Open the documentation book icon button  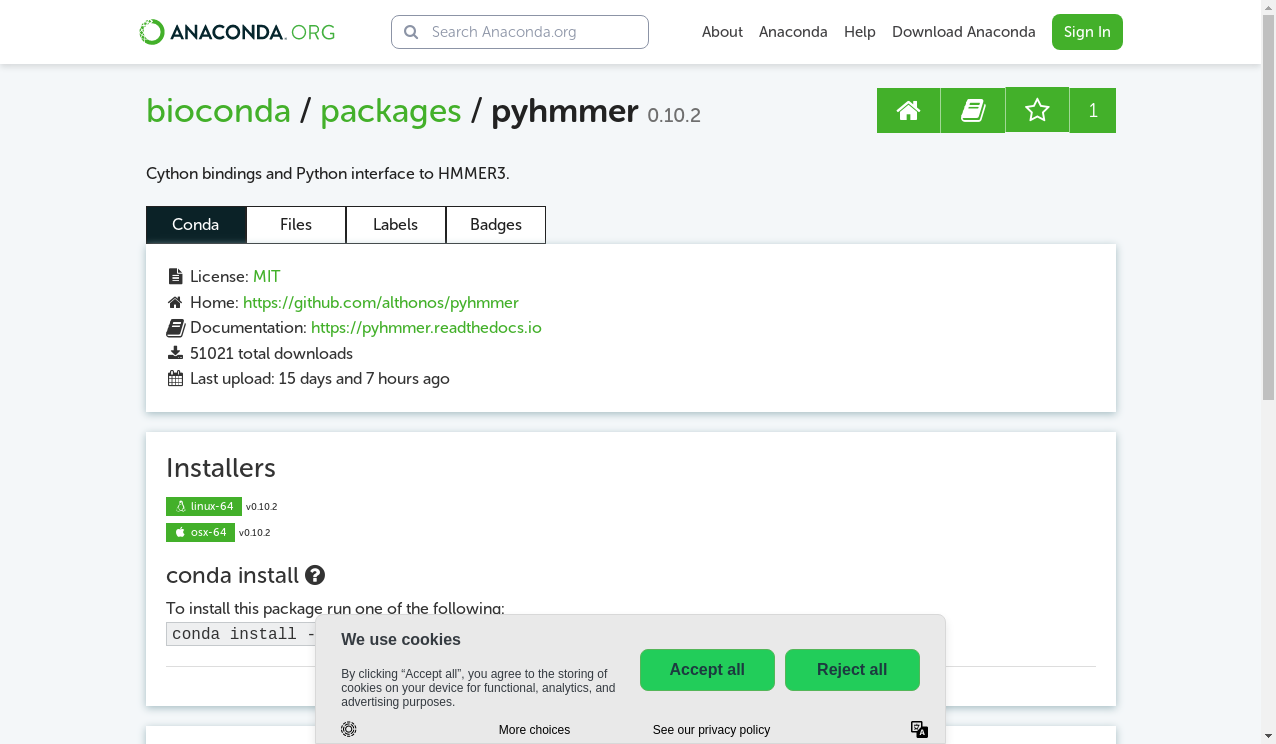click(973, 110)
